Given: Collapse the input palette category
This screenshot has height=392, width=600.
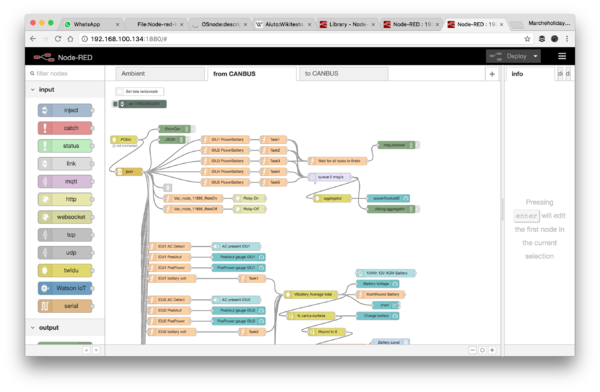Looking at the screenshot, I should 33,90.
